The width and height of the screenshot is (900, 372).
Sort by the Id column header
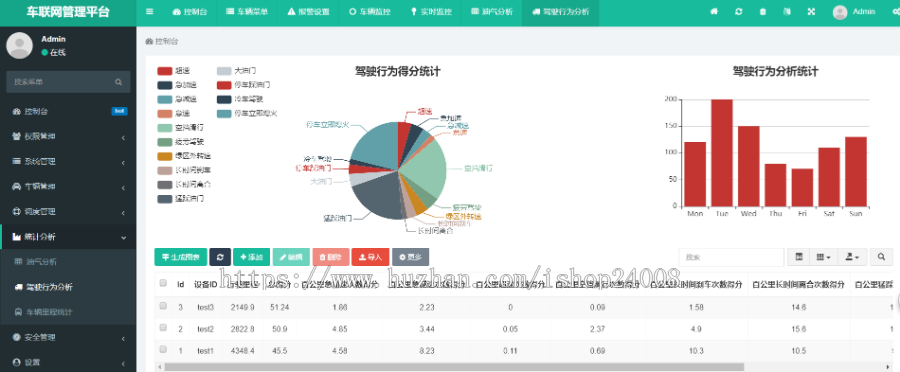pyautogui.click(x=180, y=284)
